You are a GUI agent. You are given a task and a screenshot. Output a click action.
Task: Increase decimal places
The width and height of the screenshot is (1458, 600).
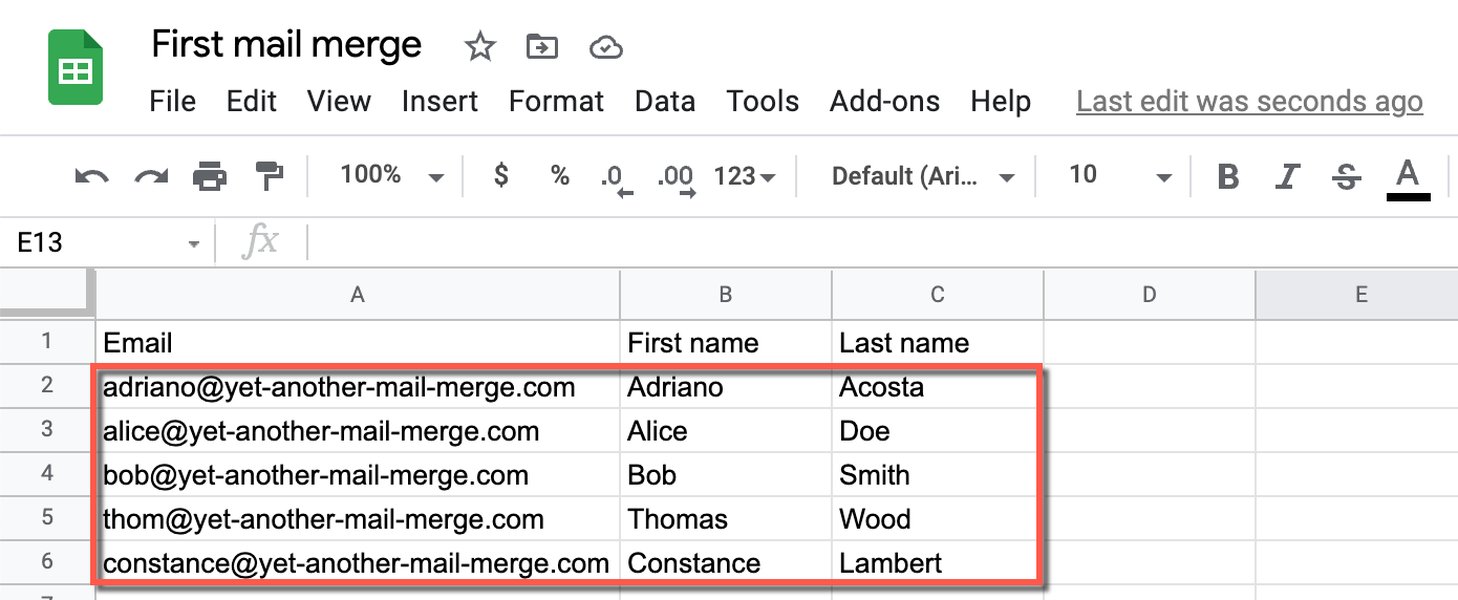676,179
